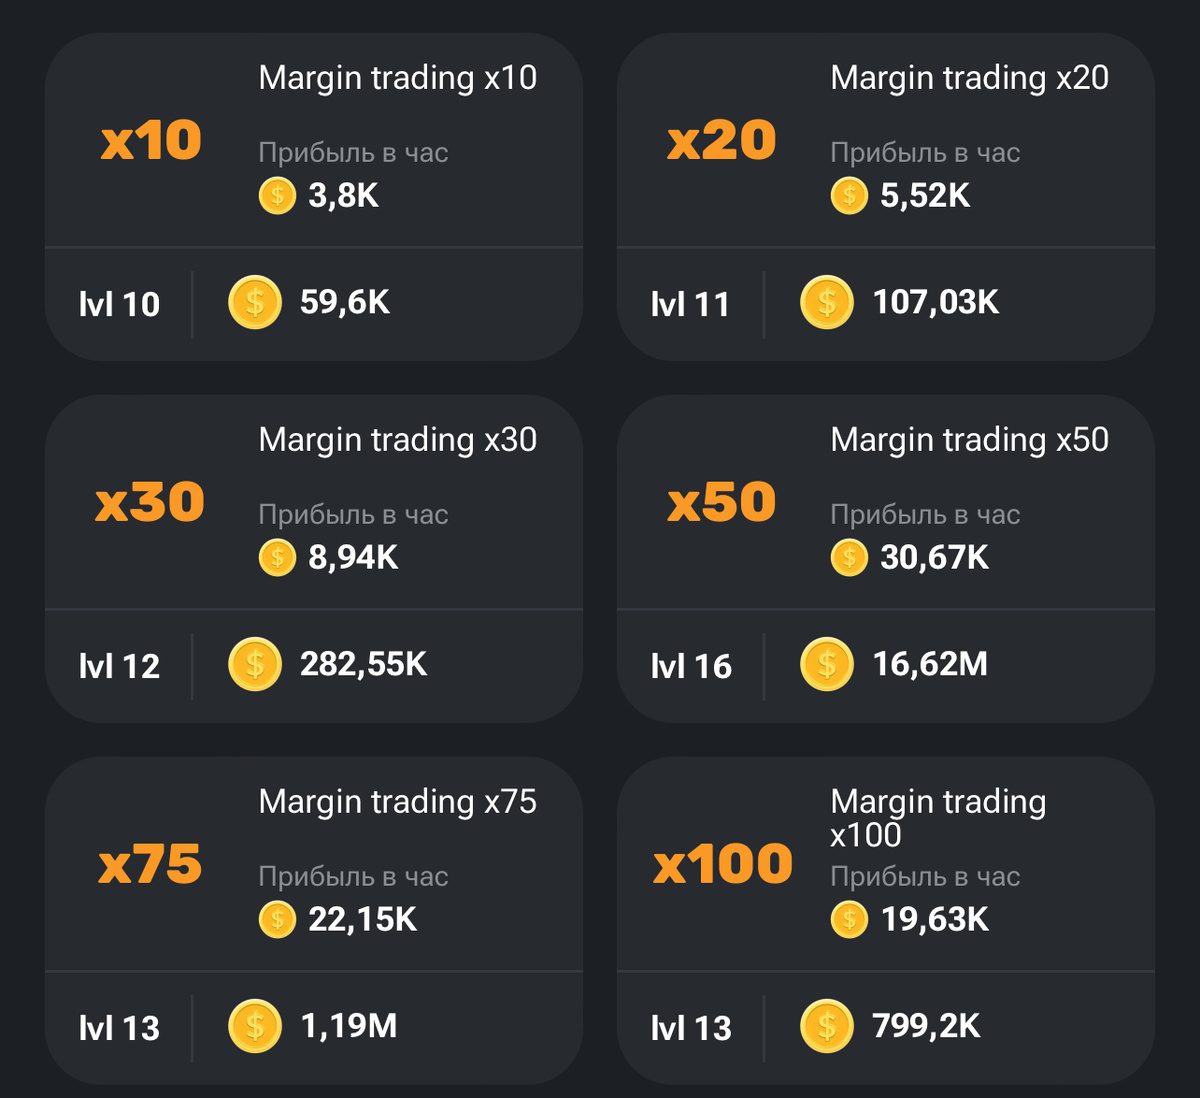Image resolution: width=1200 pixels, height=1098 pixels.
Task: Click the orange x100 multiplier label
Action: click(x=722, y=863)
